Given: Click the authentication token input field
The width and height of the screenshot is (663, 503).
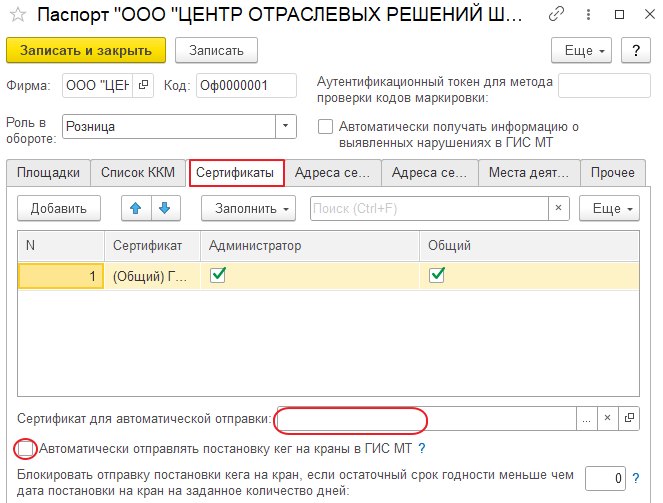Looking at the screenshot, I should (x=604, y=85).
